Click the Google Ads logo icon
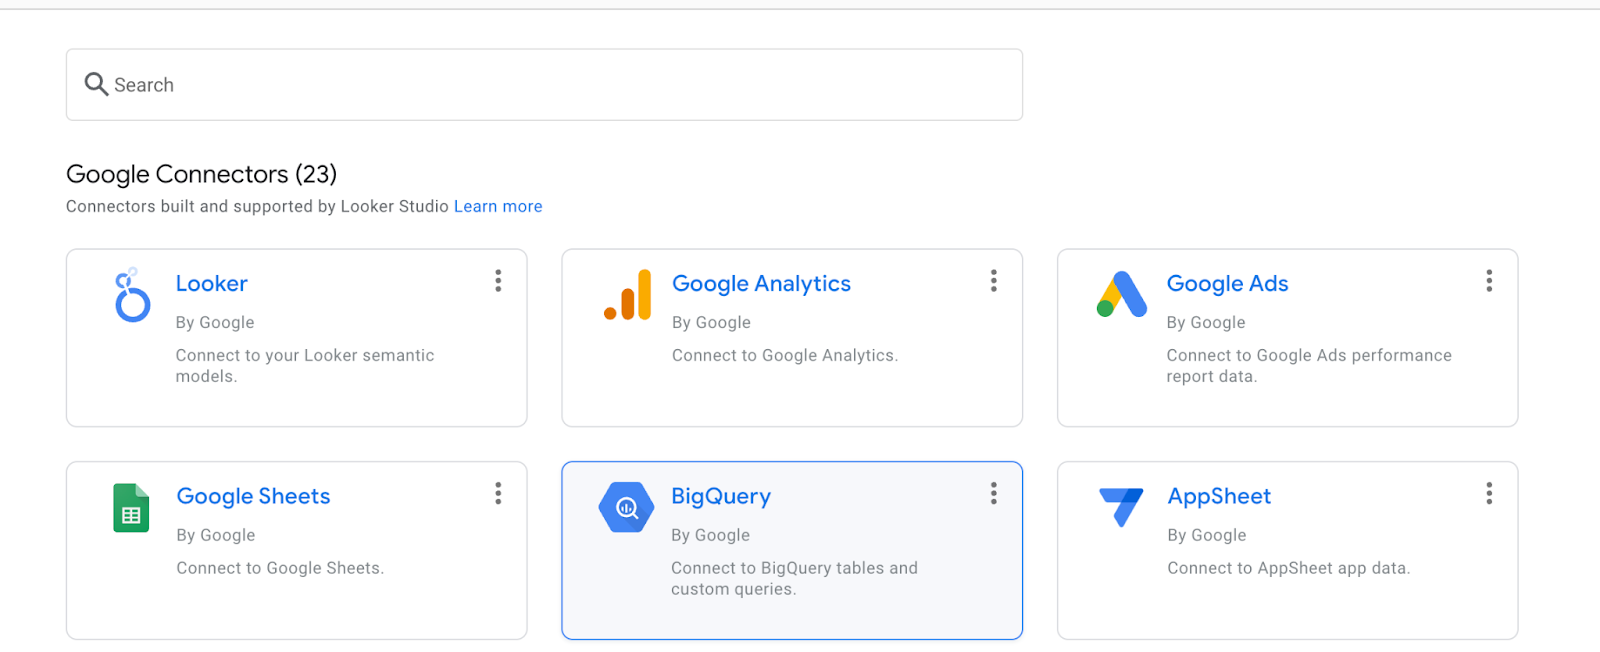 point(1122,295)
